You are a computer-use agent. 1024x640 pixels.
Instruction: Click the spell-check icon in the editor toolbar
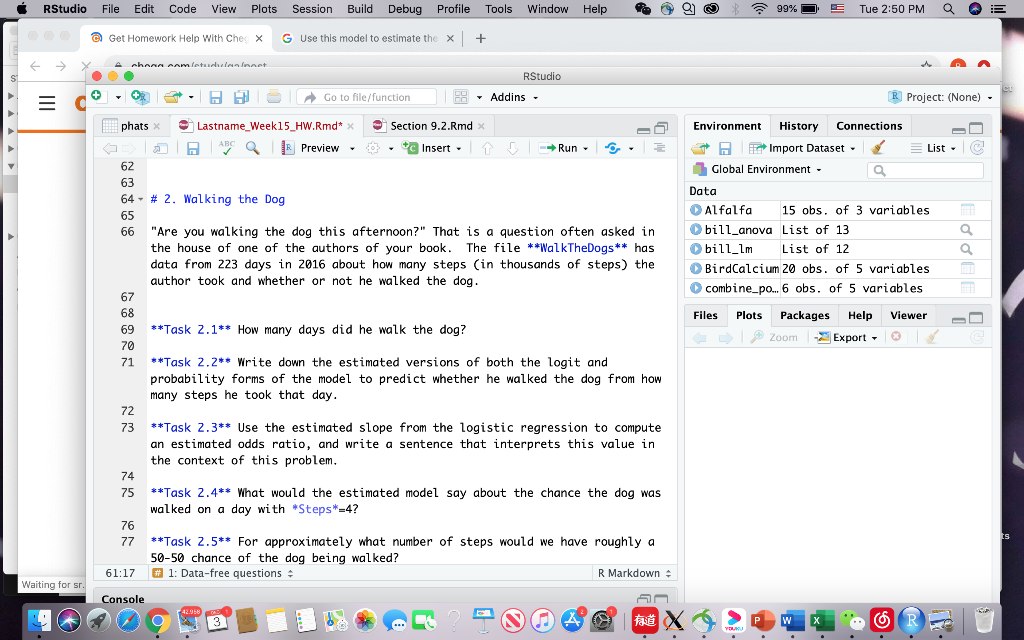(x=225, y=148)
